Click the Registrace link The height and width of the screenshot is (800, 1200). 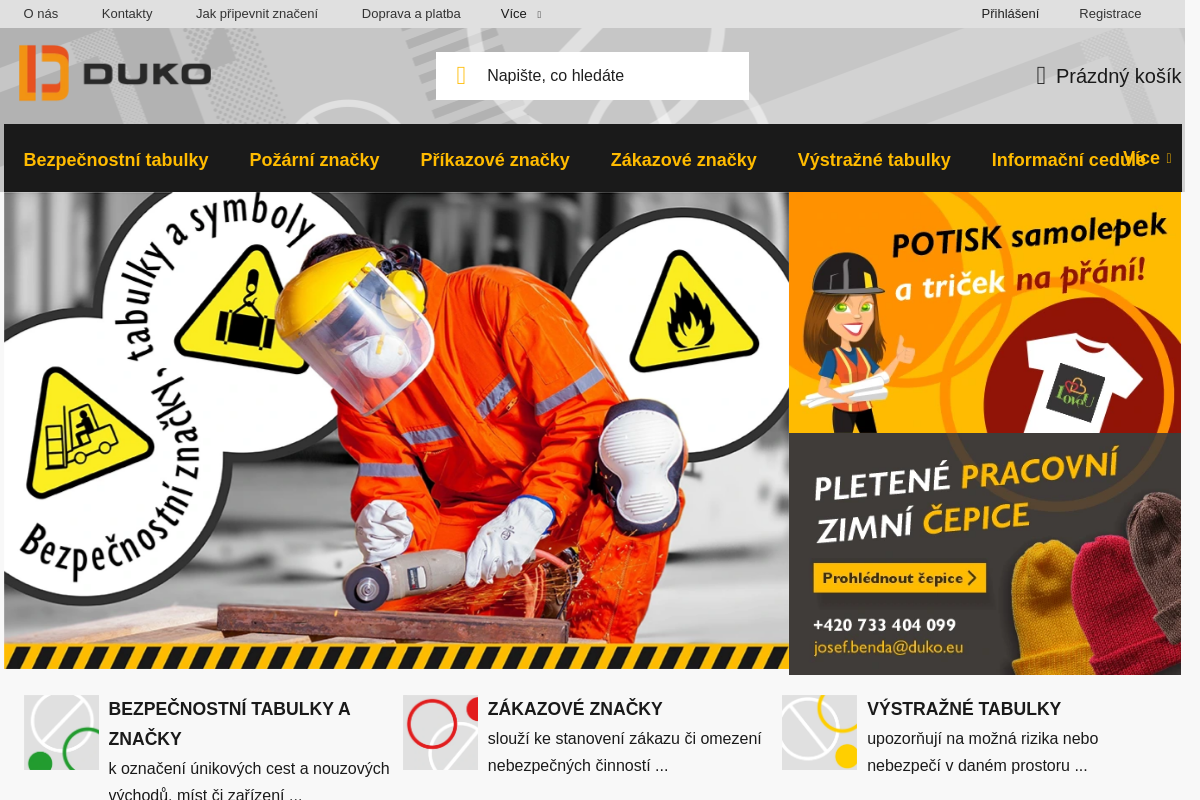tap(1110, 14)
